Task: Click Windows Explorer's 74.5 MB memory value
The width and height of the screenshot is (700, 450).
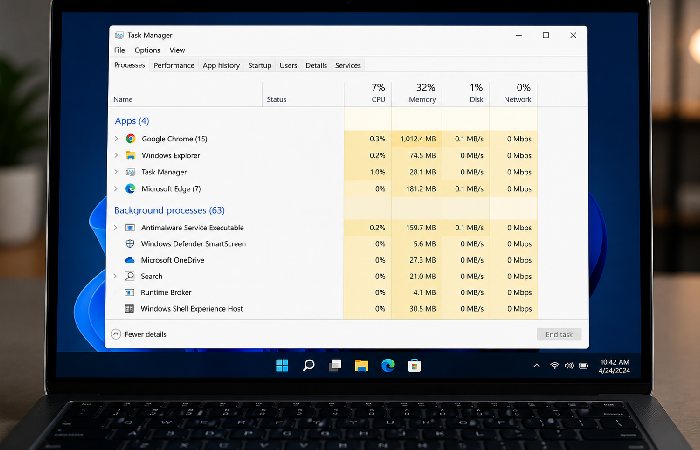Action: (423, 155)
